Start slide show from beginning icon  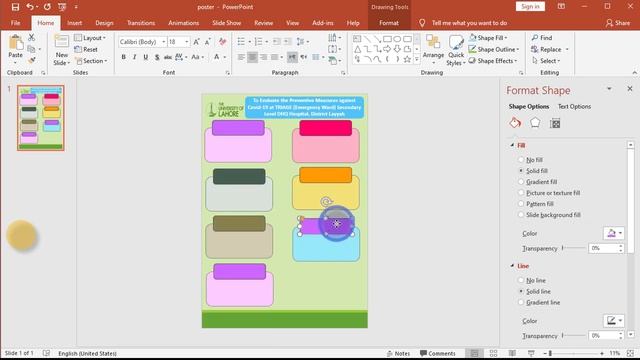pyautogui.click(x=62, y=7)
